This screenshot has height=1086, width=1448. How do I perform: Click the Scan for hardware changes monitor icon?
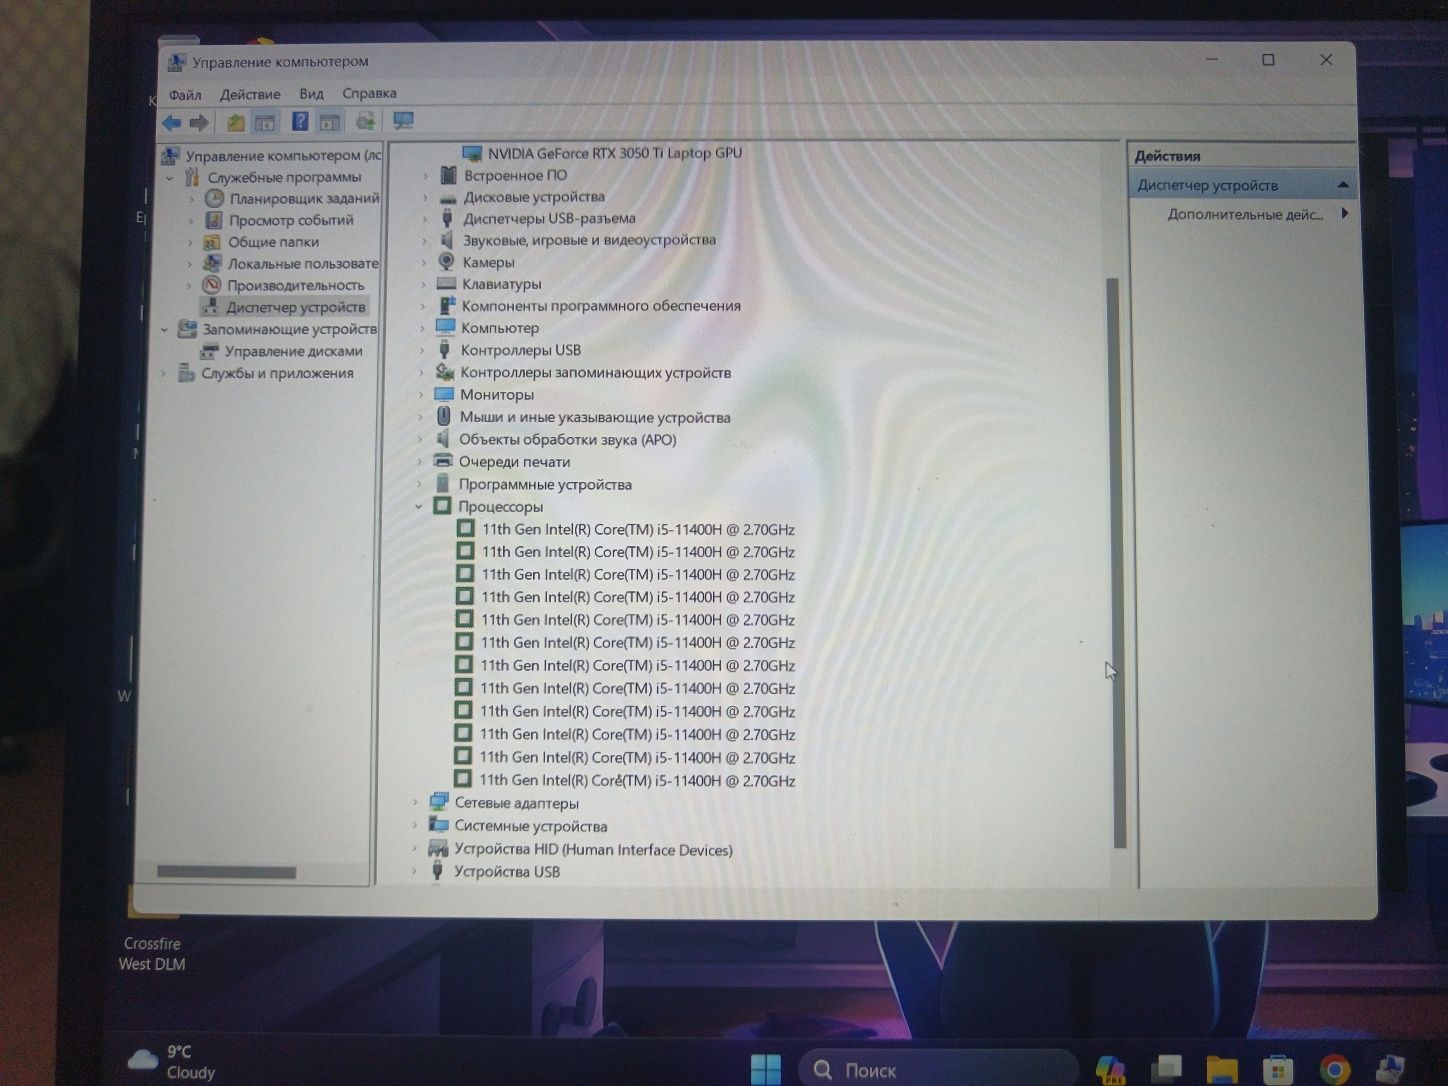tap(403, 122)
